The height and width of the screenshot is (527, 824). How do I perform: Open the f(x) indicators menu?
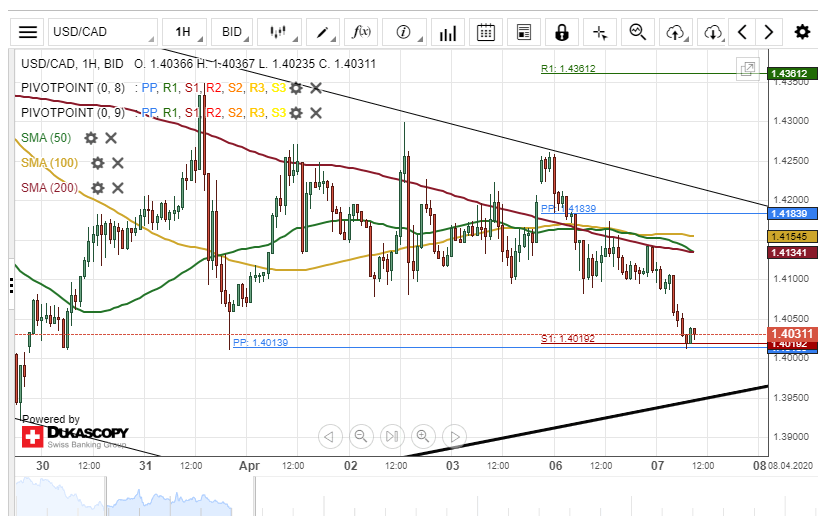tap(361, 32)
